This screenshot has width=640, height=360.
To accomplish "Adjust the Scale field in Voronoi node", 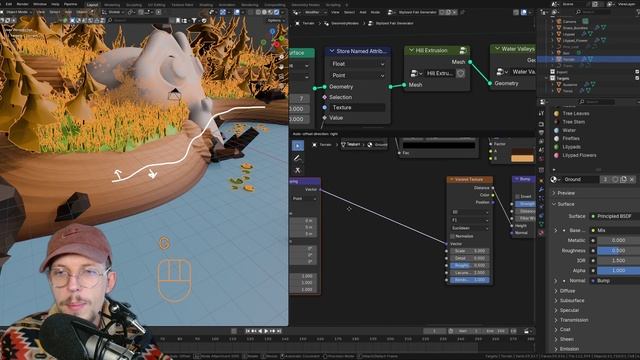I will tap(470, 251).
